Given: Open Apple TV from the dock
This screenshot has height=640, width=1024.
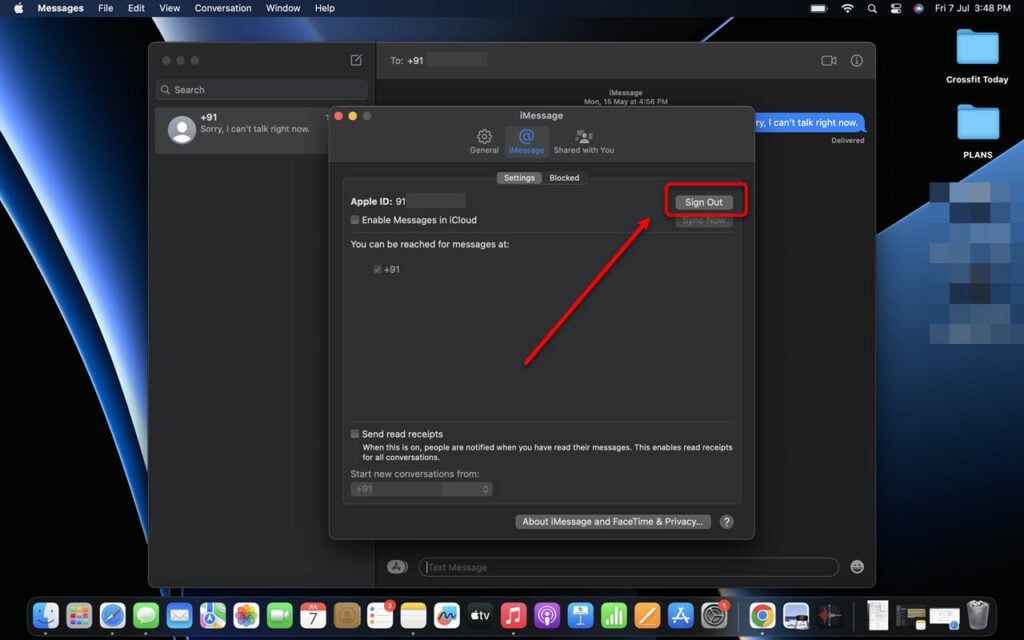Looking at the screenshot, I should pyautogui.click(x=480, y=615).
